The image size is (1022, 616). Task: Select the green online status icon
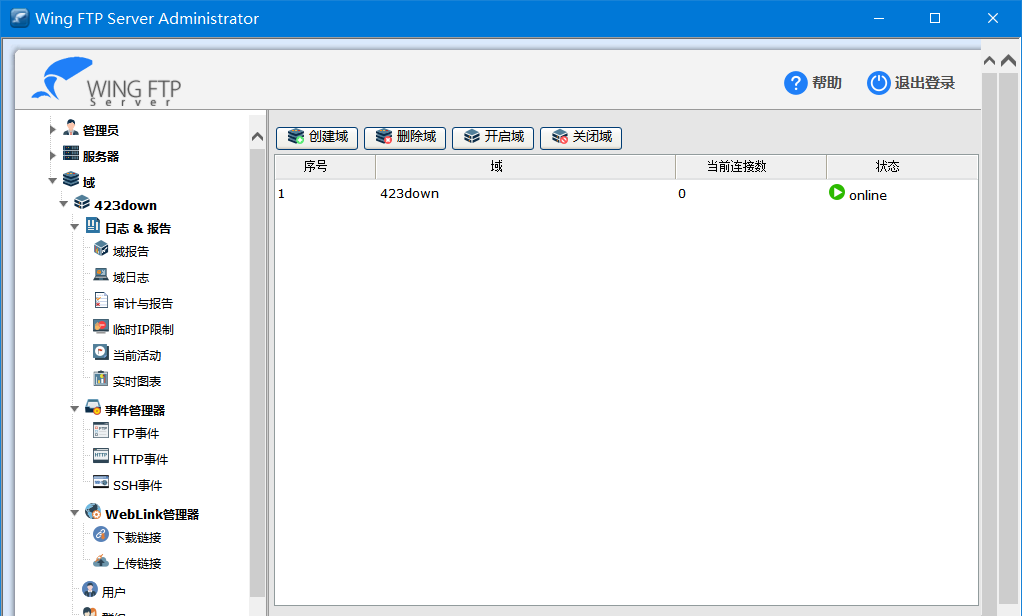[x=837, y=193]
